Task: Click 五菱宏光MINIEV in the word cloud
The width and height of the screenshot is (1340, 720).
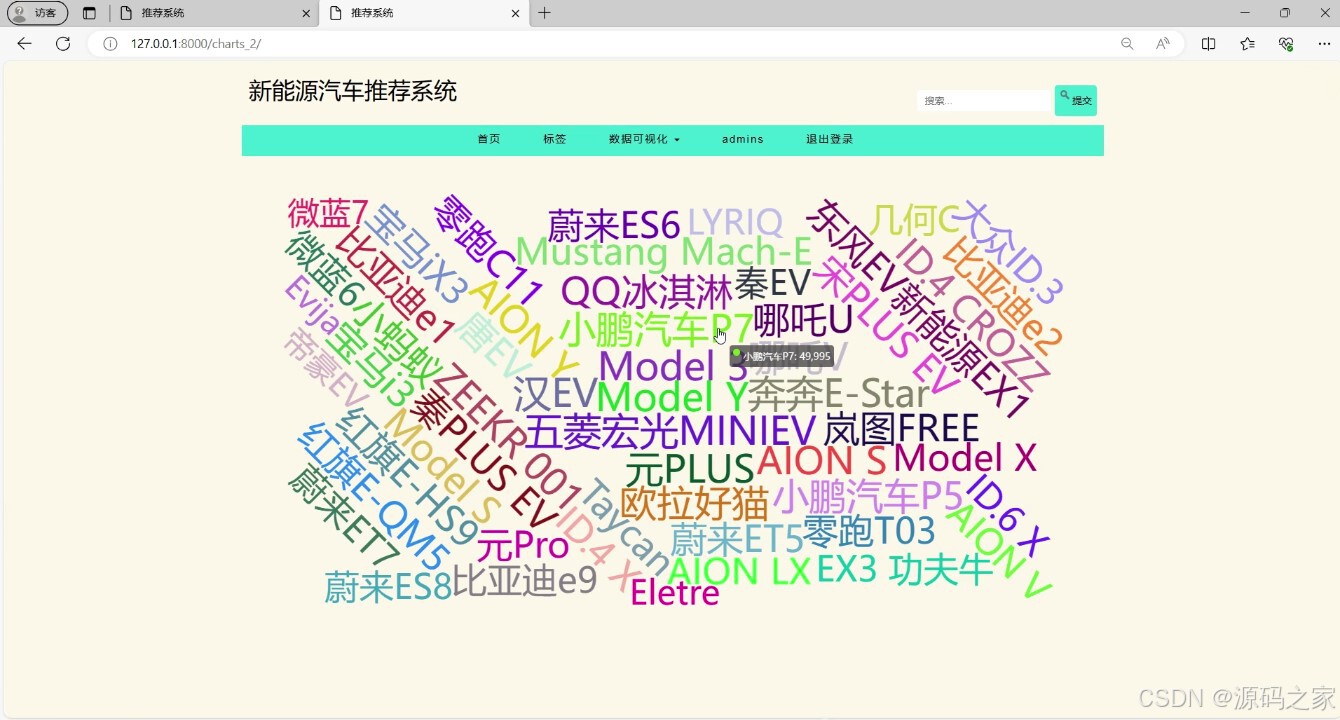Action: [x=664, y=428]
